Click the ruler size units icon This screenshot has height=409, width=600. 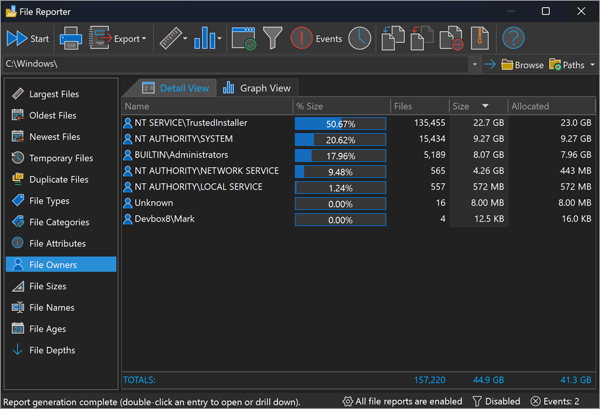(x=170, y=38)
